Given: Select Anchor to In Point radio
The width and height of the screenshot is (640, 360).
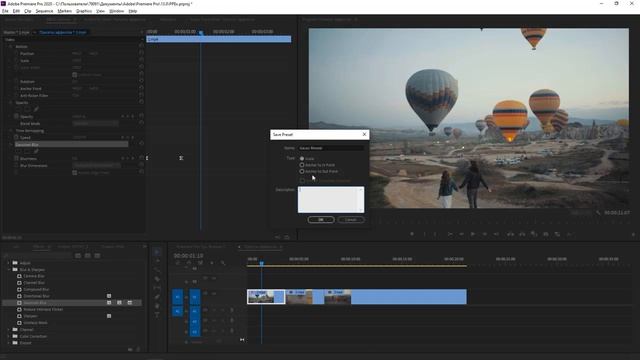Looking at the screenshot, I should coord(302,165).
